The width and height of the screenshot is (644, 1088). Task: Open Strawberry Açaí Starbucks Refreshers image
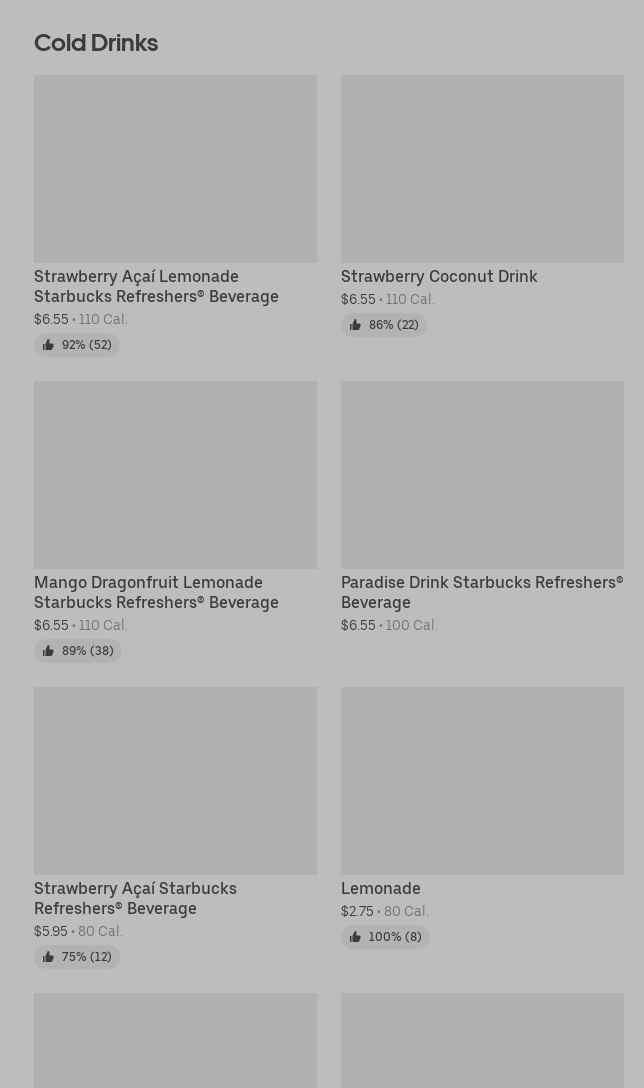pyautogui.click(x=175, y=780)
